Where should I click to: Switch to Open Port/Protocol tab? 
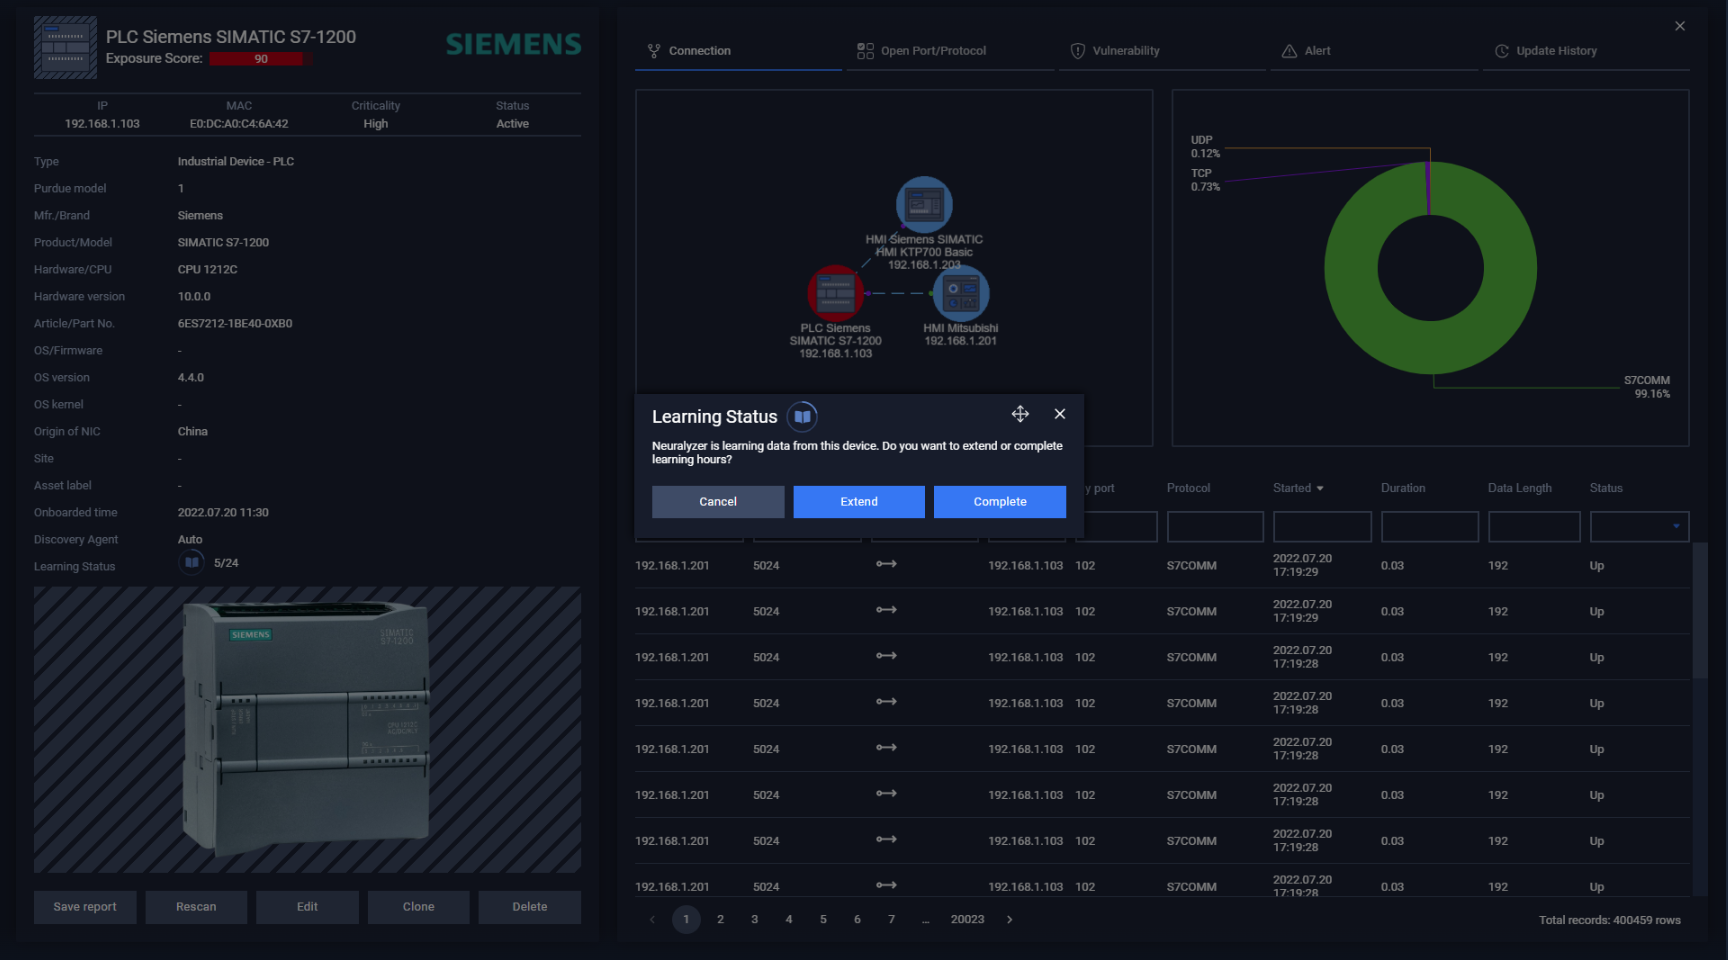pyautogui.click(x=950, y=51)
